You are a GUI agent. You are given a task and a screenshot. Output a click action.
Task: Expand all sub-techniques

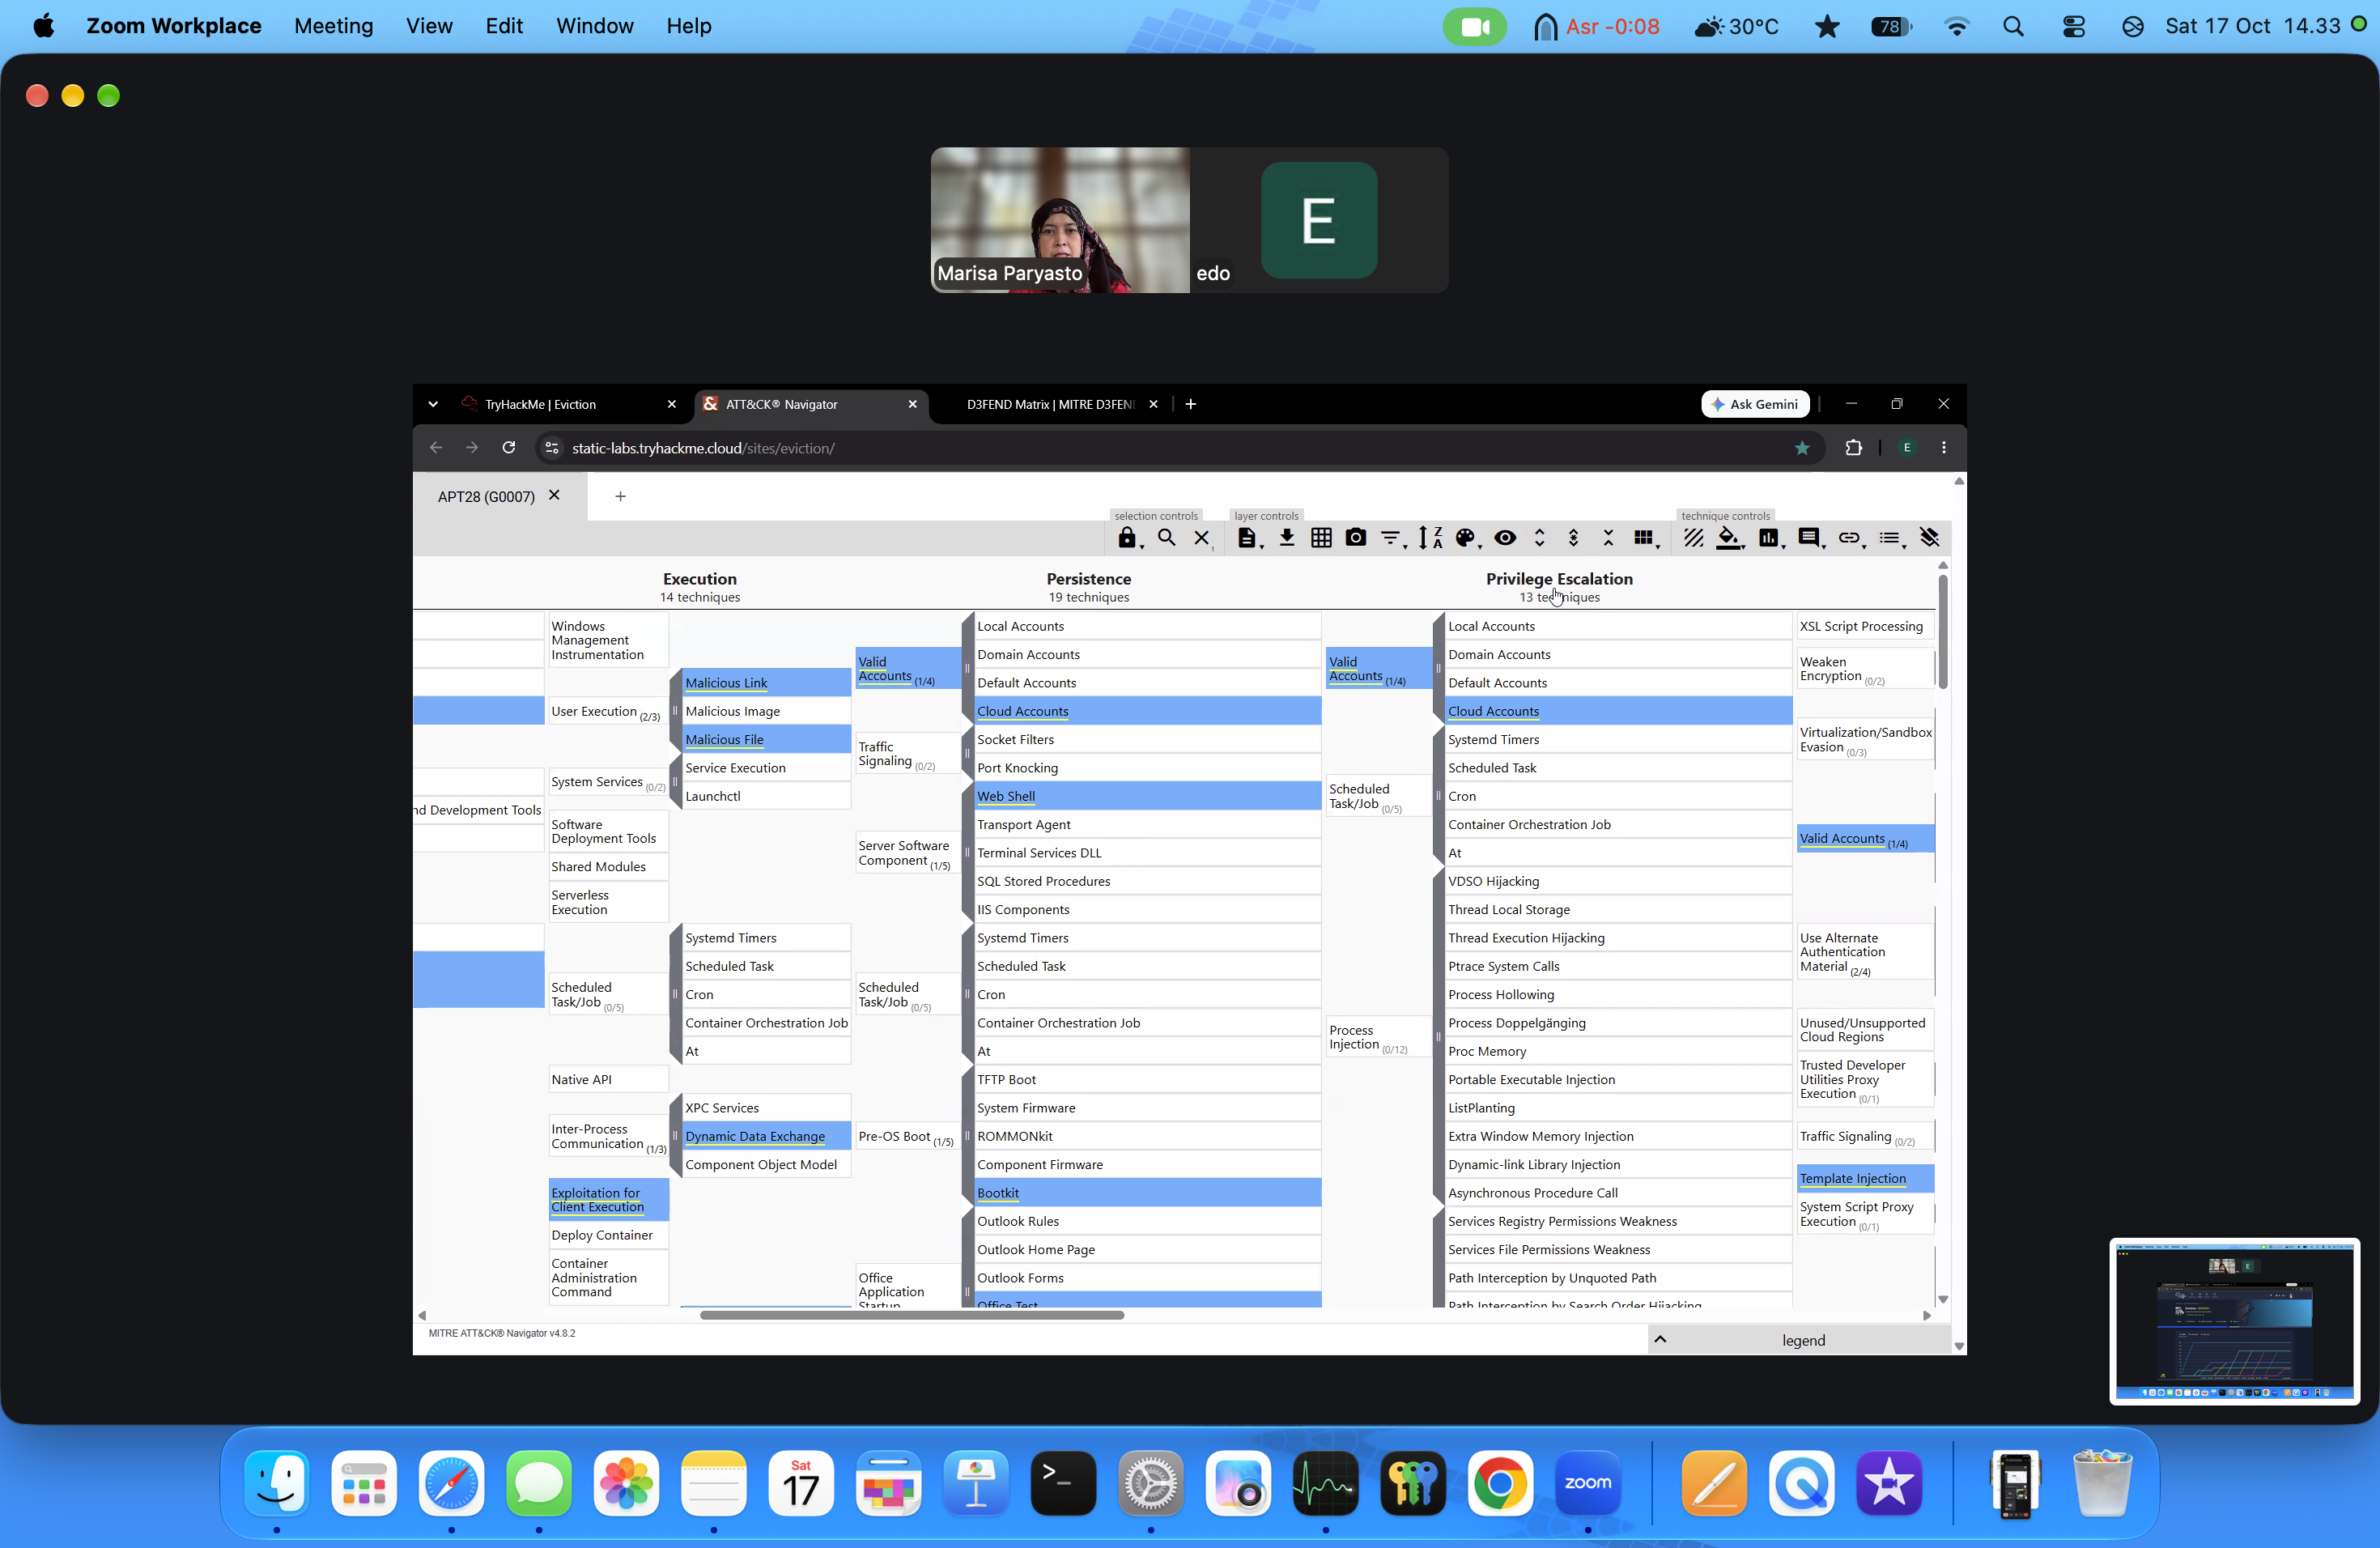1540,538
